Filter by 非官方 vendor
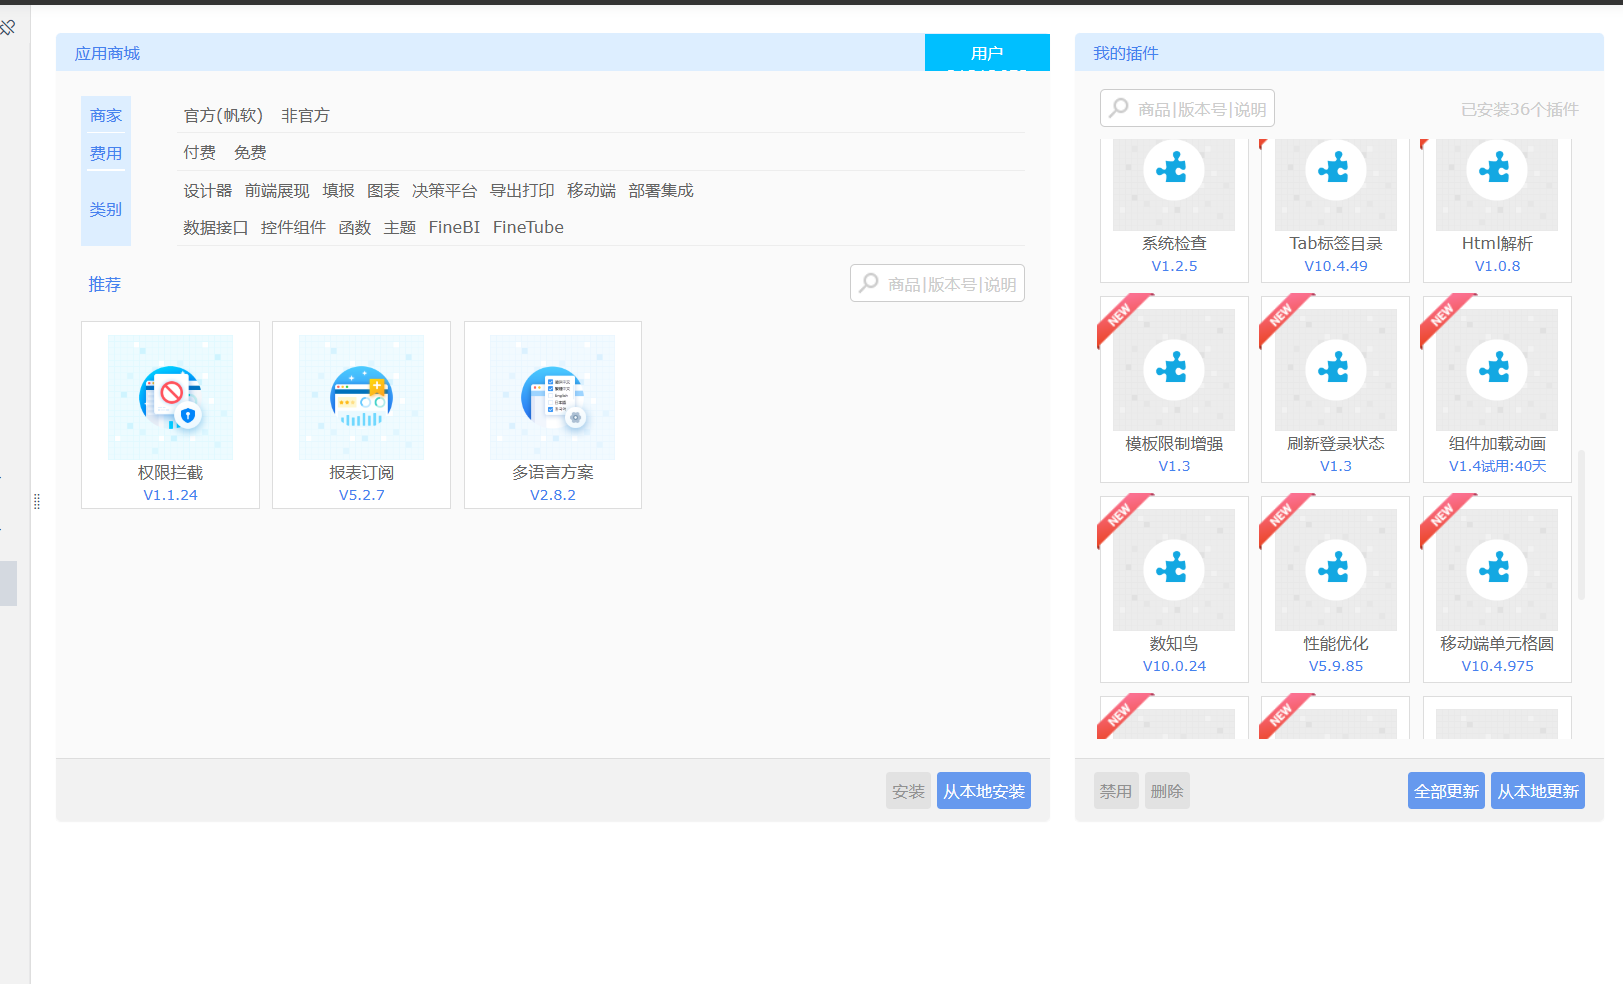 coord(306,116)
